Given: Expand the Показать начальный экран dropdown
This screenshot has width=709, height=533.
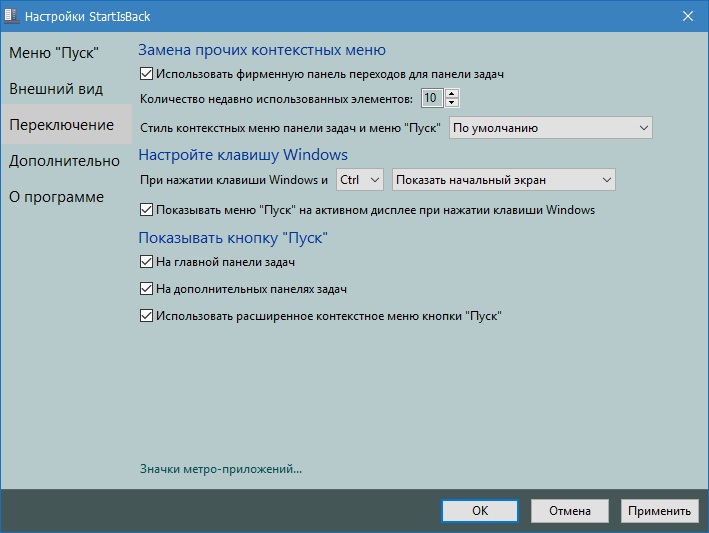Looking at the screenshot, I should pyautogui.click(x=503, y=180).
